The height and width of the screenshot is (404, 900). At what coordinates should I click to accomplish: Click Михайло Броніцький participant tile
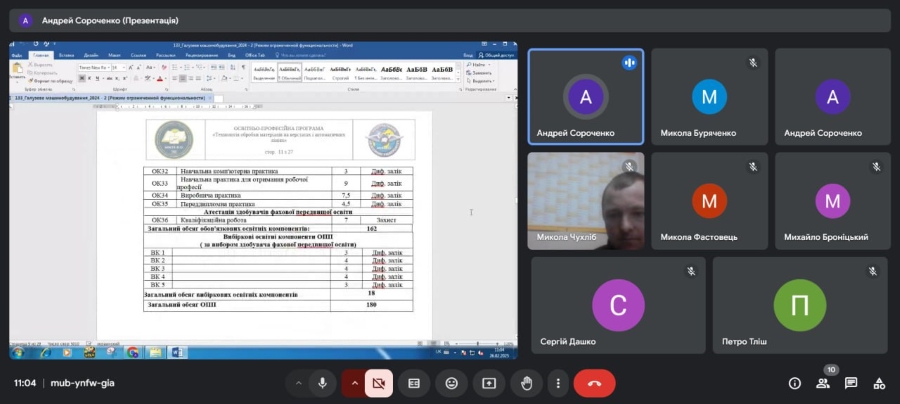832,200
